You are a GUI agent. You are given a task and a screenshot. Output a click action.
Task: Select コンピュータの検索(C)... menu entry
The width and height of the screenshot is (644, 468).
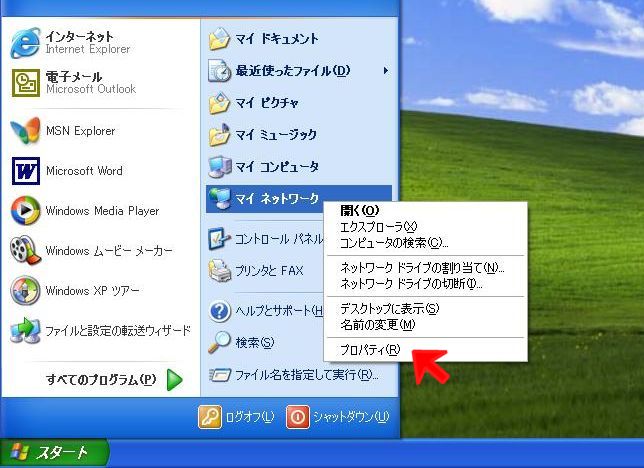[394, 242]
